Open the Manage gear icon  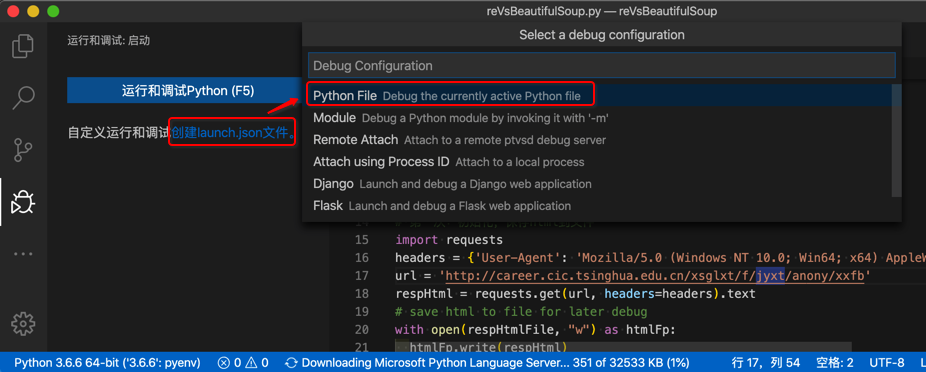23,323
